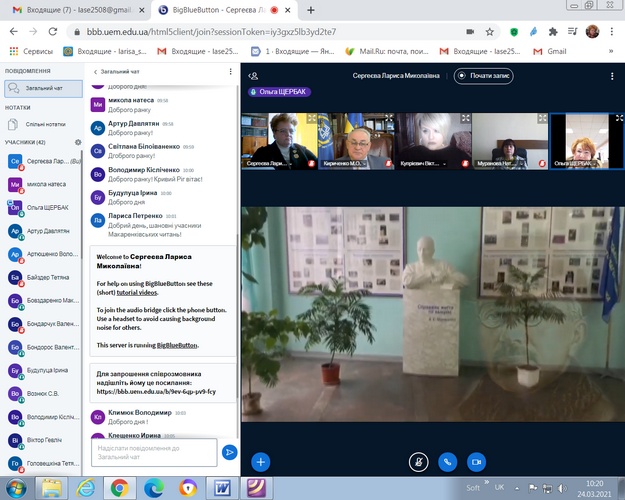Show hidden system tray icons
This screenshot has width=625, height=500.
point(517,488)
